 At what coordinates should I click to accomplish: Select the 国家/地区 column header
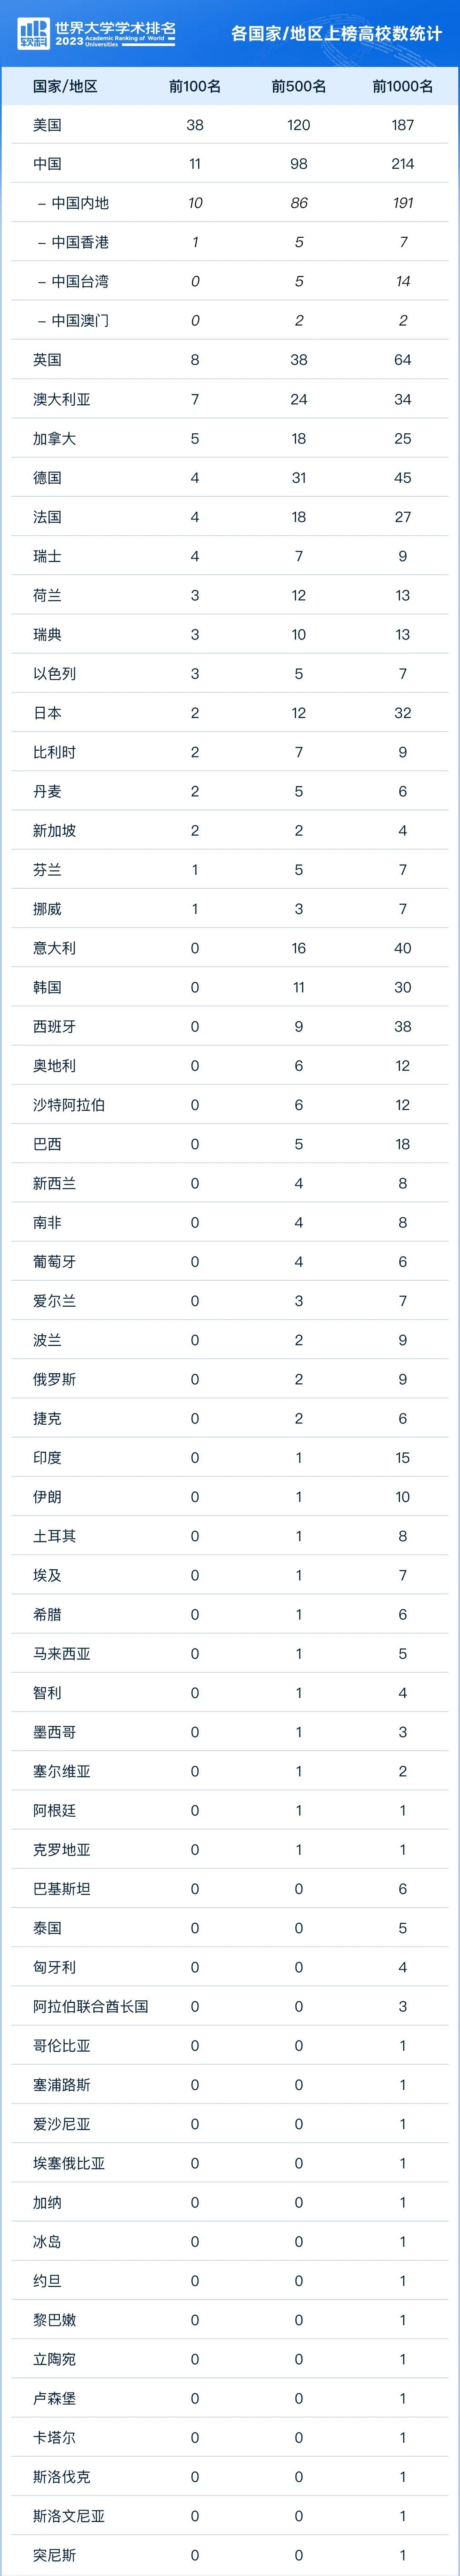[65, 86]
